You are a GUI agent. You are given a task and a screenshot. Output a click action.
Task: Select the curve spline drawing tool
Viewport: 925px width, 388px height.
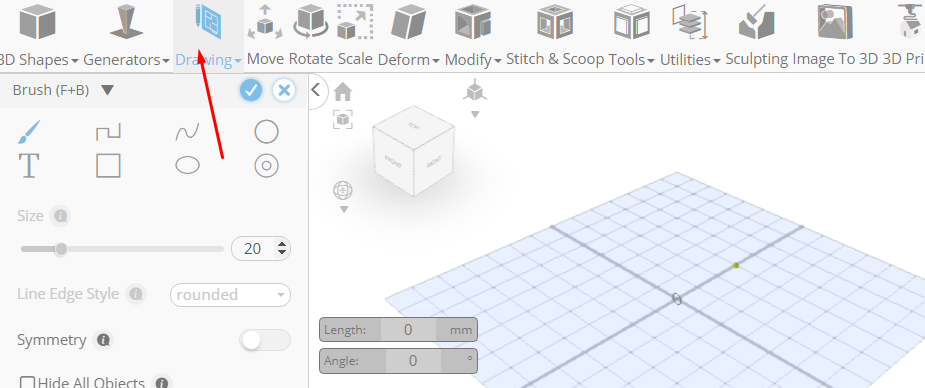[x=187, y=132]
